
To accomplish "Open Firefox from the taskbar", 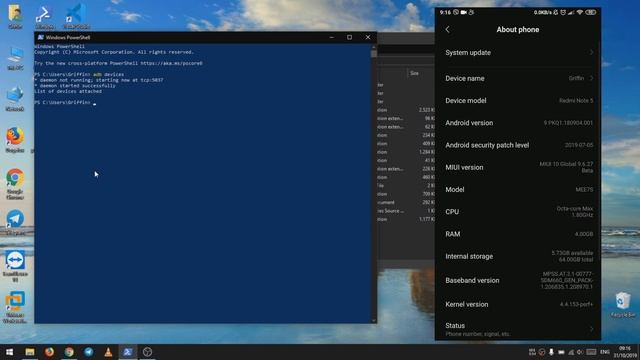I will click(x=49, y=351).
